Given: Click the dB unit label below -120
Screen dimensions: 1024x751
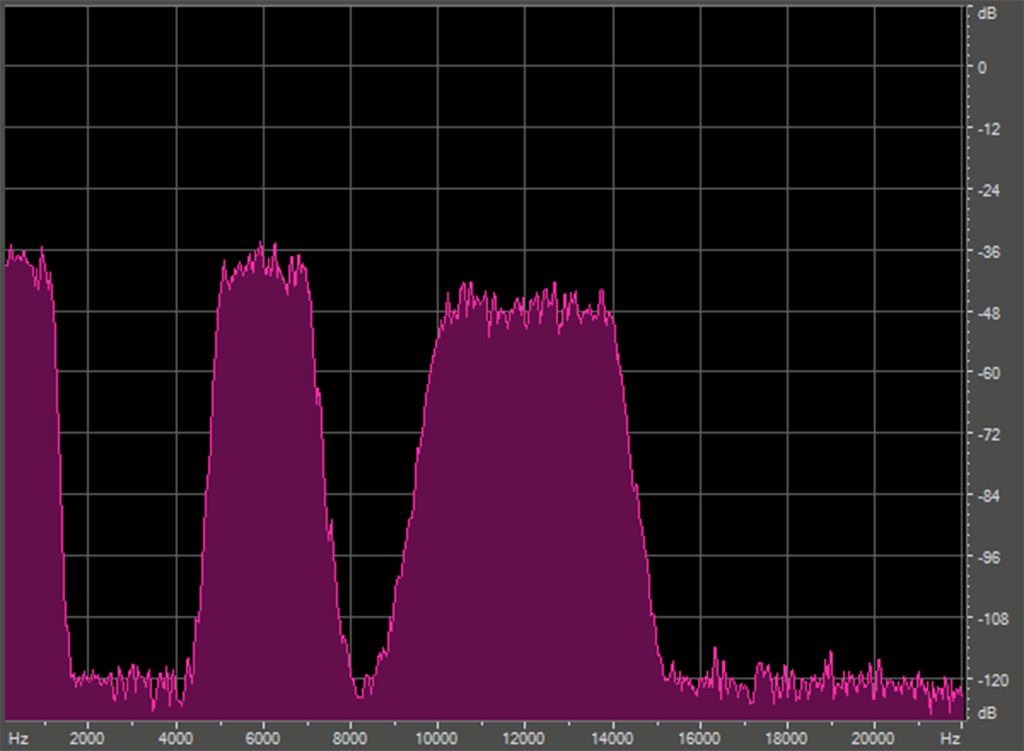Looking at the screenshot, I should pyautogui.click(x=987, y=712).
